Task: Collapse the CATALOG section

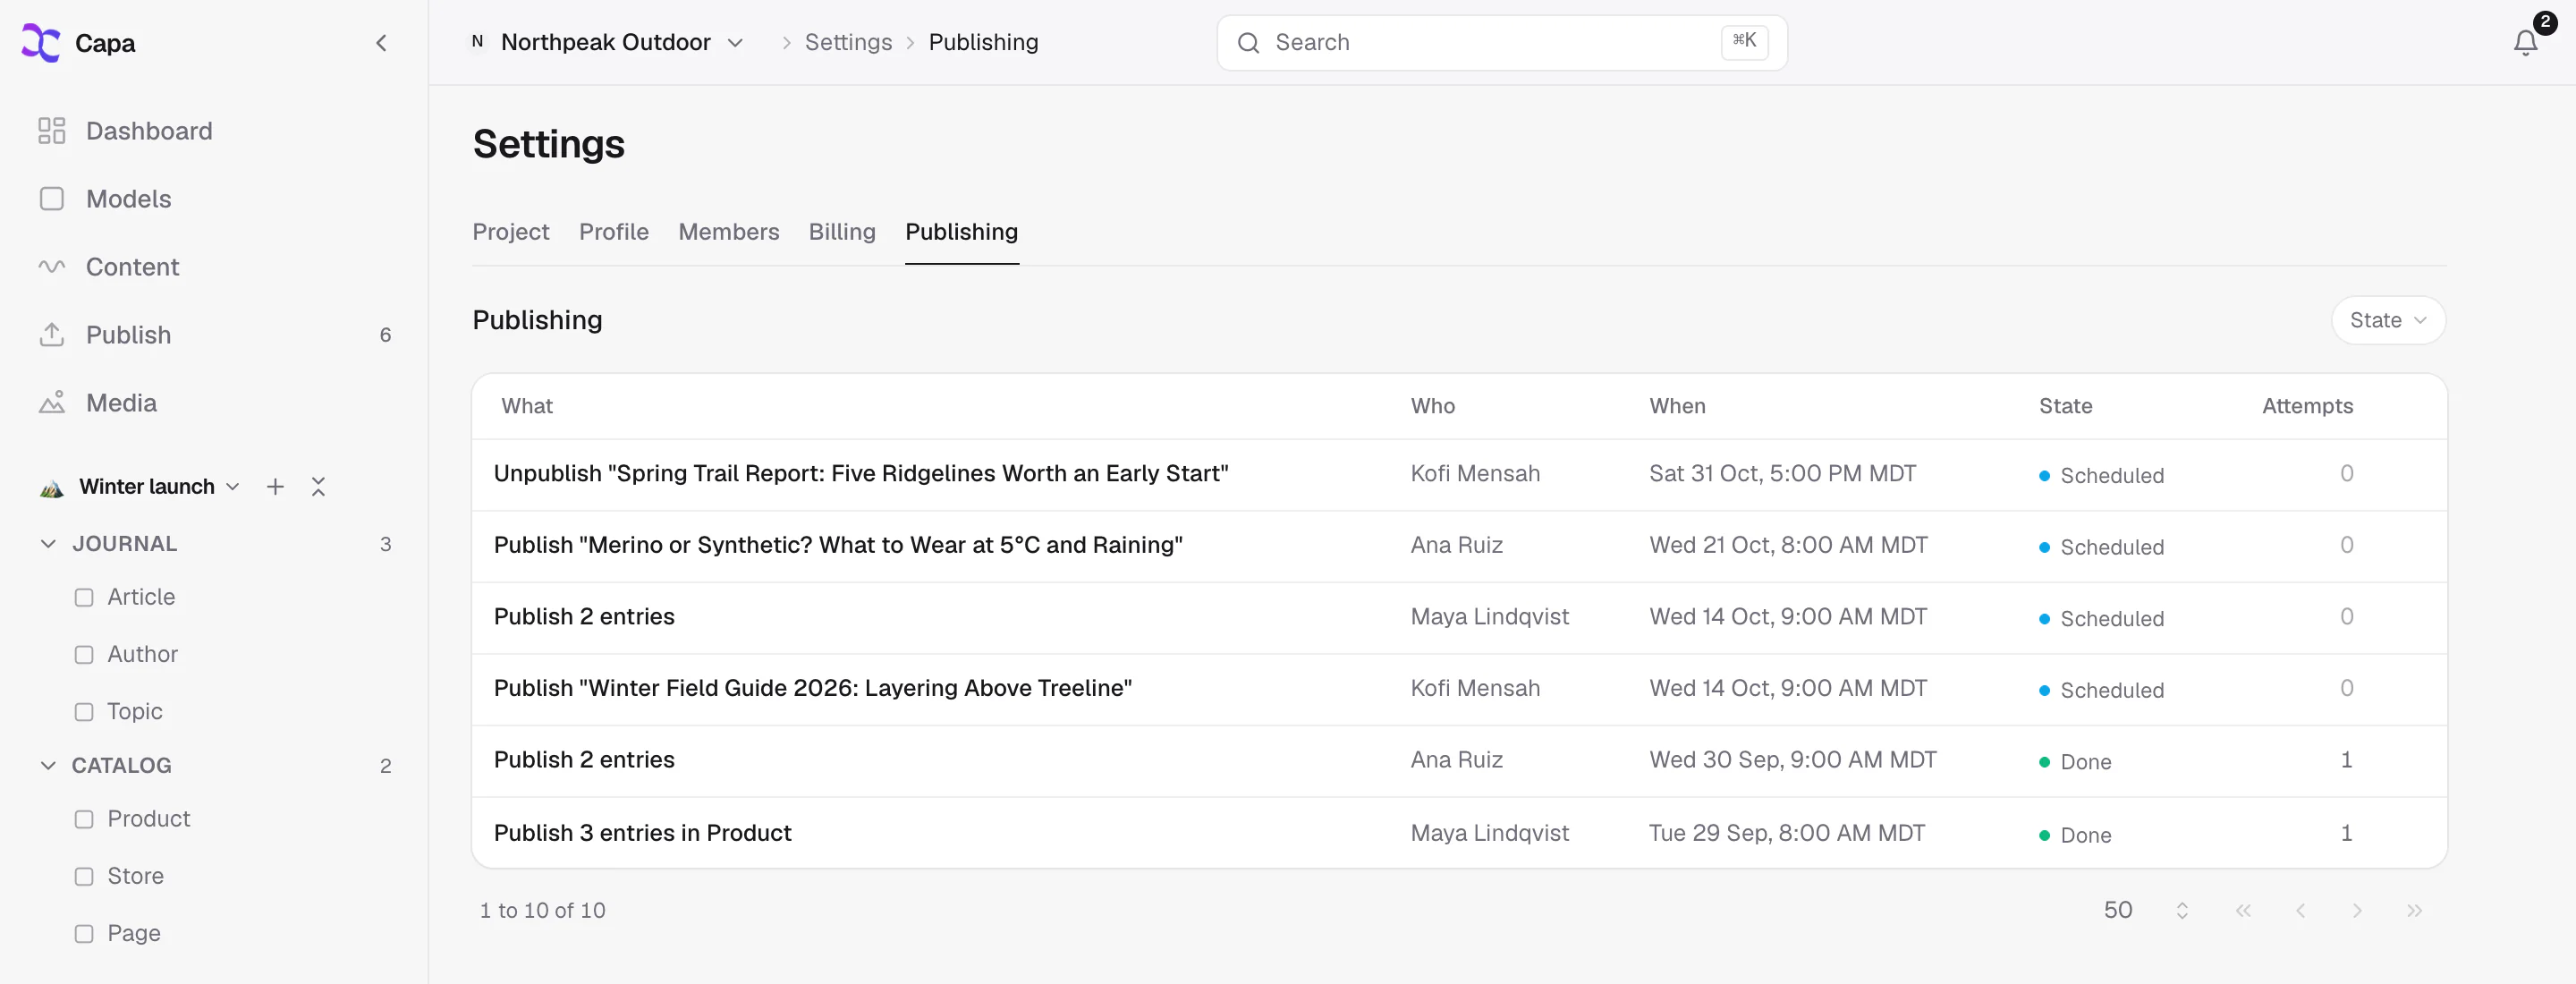Action: click(x=48, y=766)
